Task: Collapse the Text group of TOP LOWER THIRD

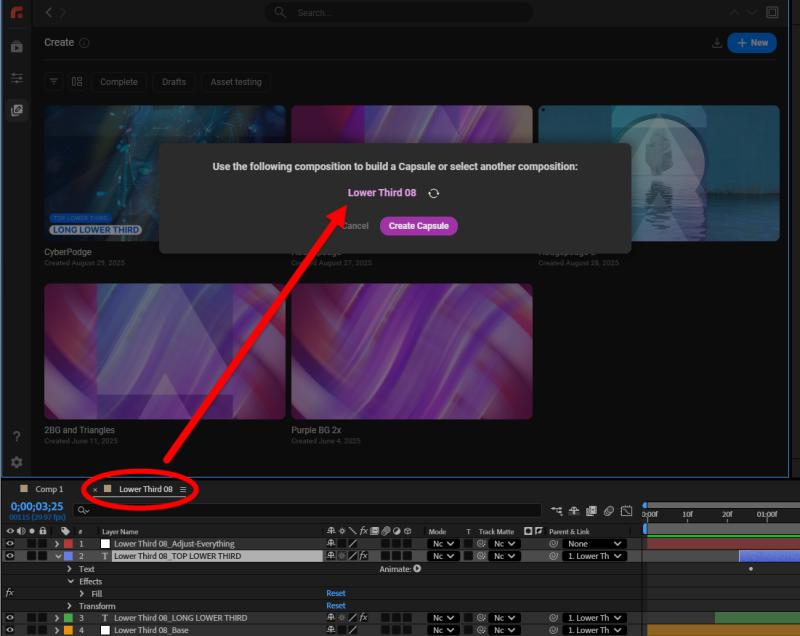Action: pos(70,568)
